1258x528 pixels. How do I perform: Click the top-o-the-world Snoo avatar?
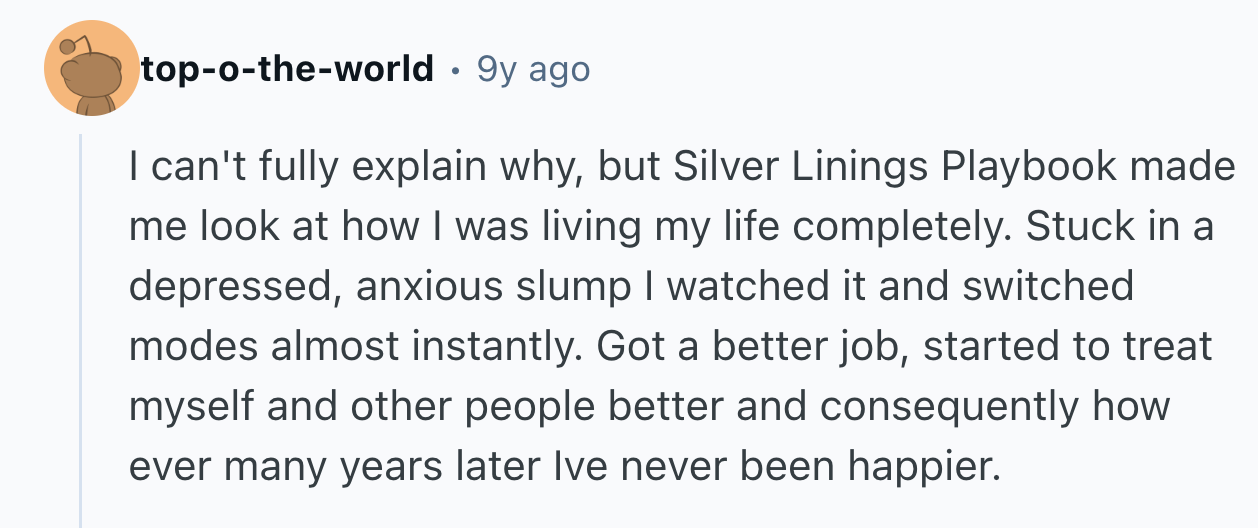[91, 68]
